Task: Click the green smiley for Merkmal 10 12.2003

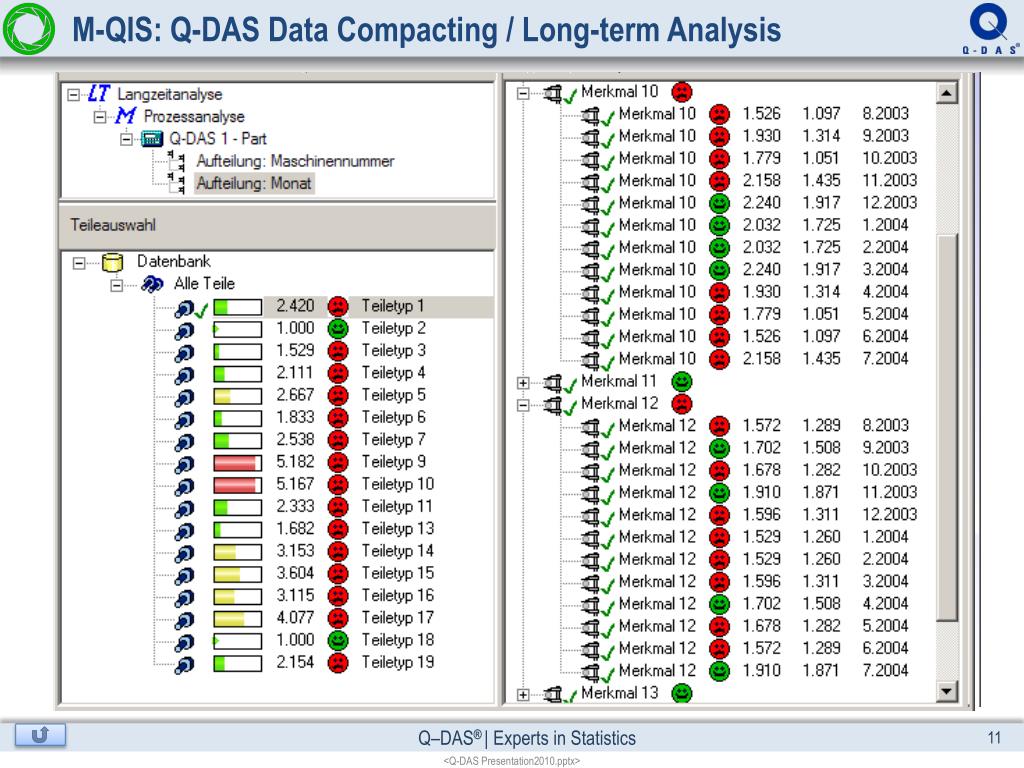Action: coord(719,203)
